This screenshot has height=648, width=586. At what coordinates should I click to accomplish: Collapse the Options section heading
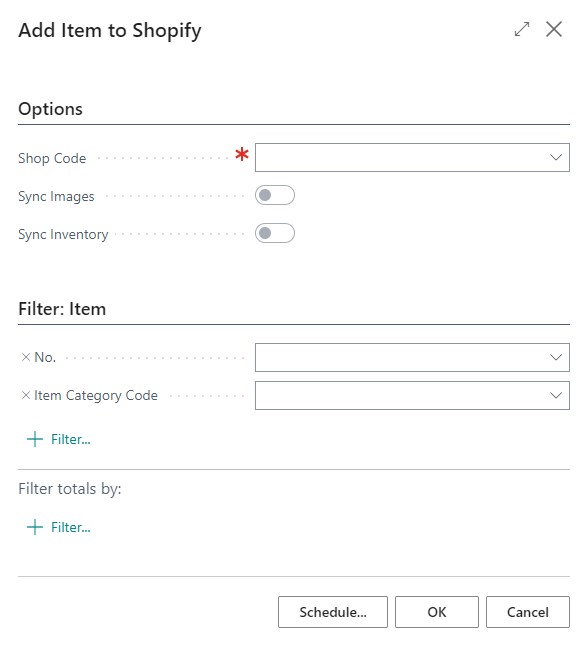pyautogui.click(x=50, y=109)
